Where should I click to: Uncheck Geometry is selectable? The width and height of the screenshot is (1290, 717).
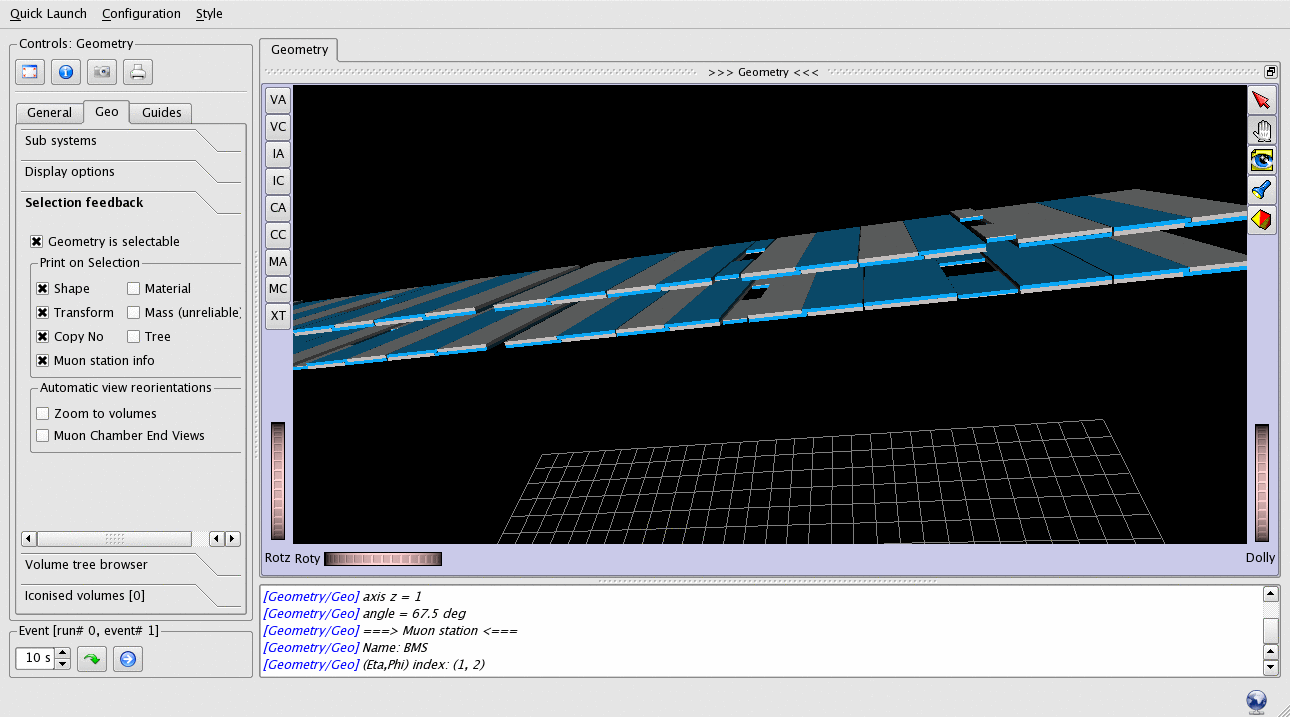point(37,242)
